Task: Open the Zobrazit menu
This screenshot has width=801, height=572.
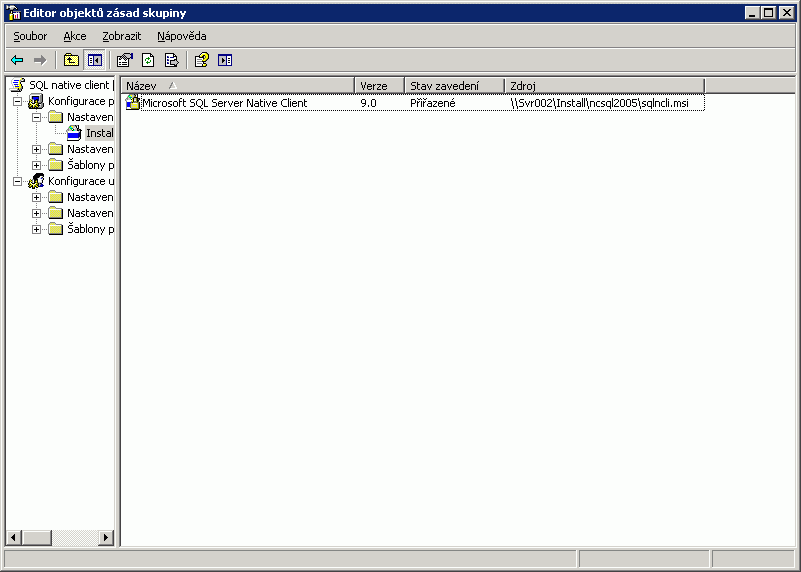Action: click(121, 36)
